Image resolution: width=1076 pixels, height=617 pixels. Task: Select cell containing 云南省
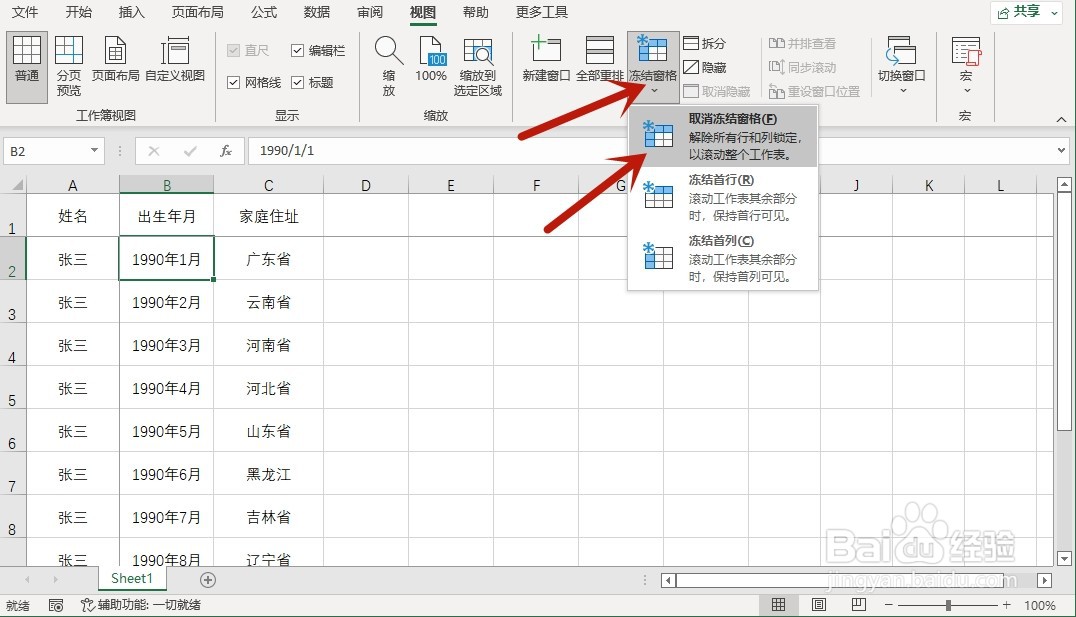(x=268, y=302)
